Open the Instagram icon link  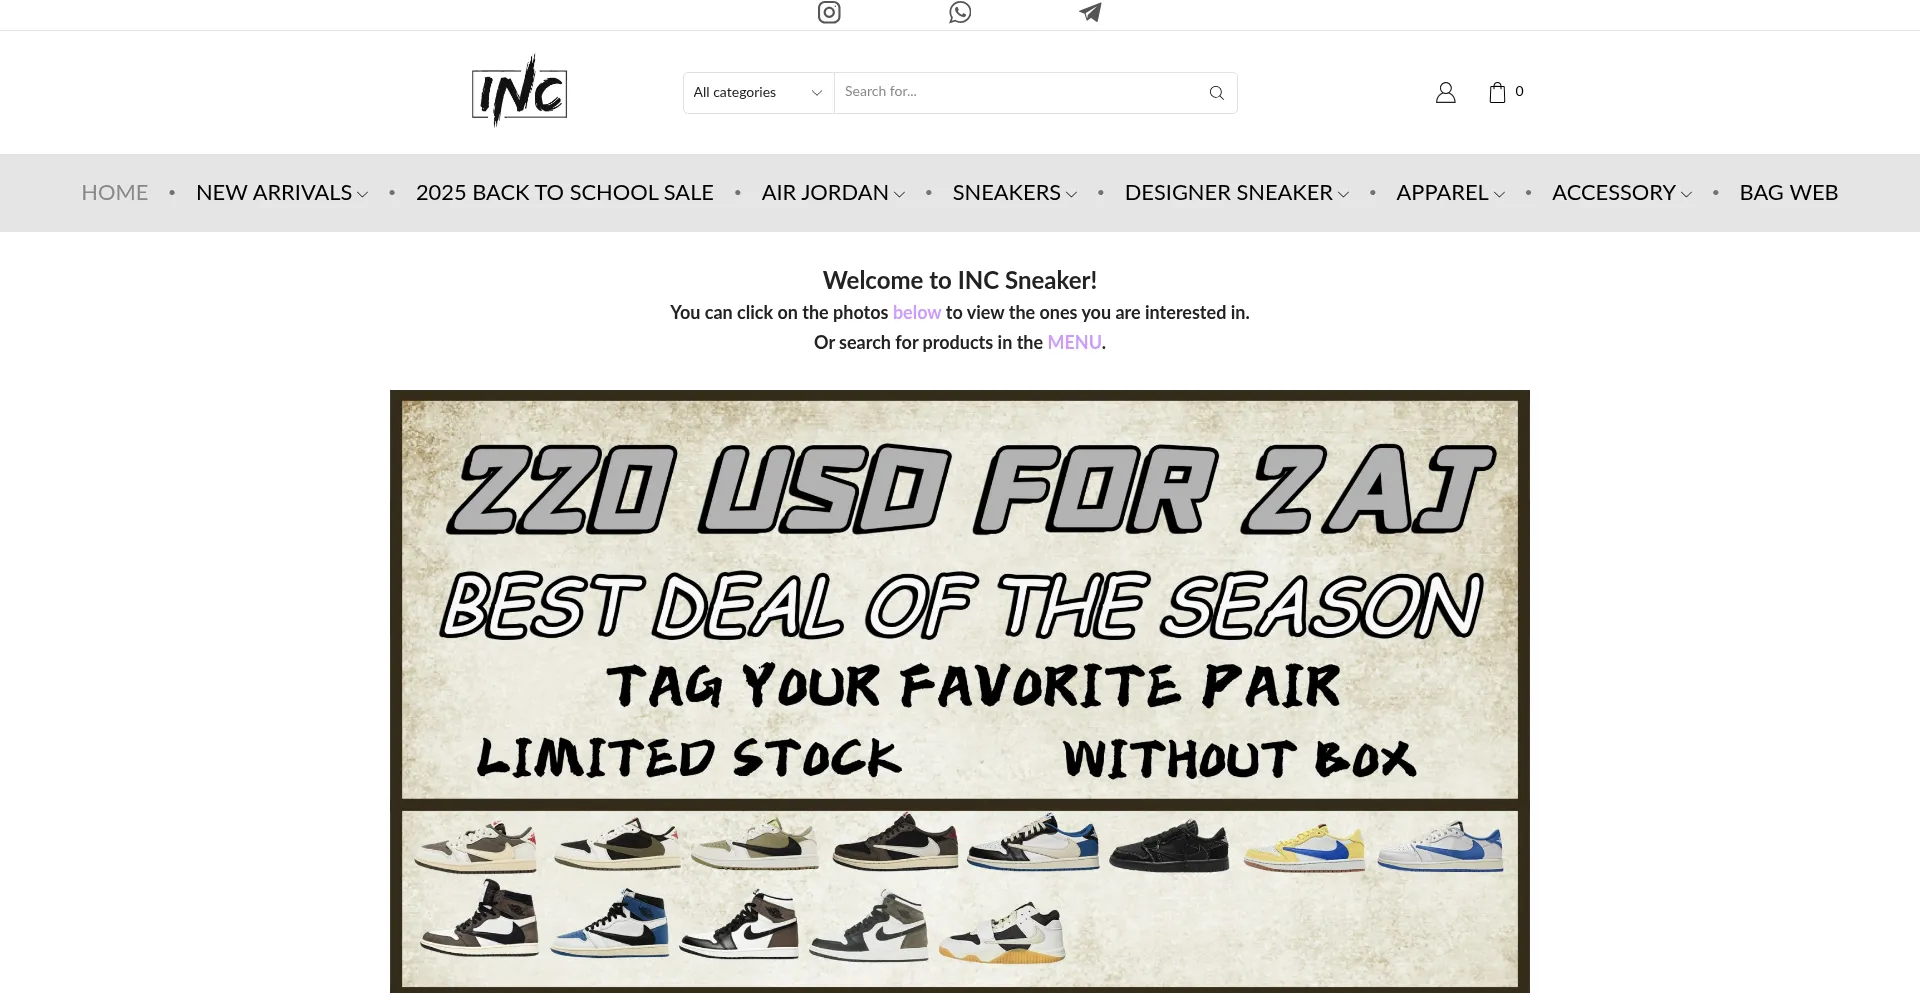pos(829,12)
